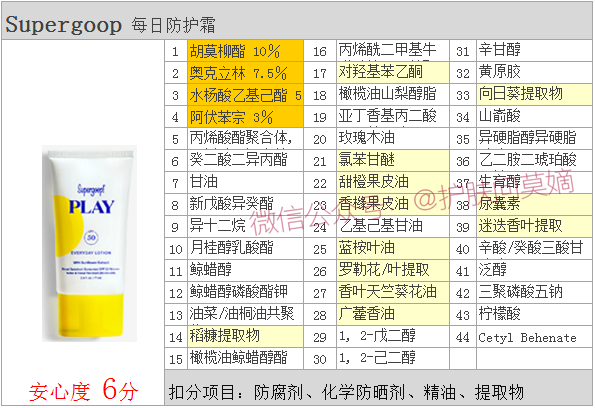This screenshot has width=595, height=408.
Task: Select the cell 对羟基苯乙酮
Action: (x=393, y=73)
